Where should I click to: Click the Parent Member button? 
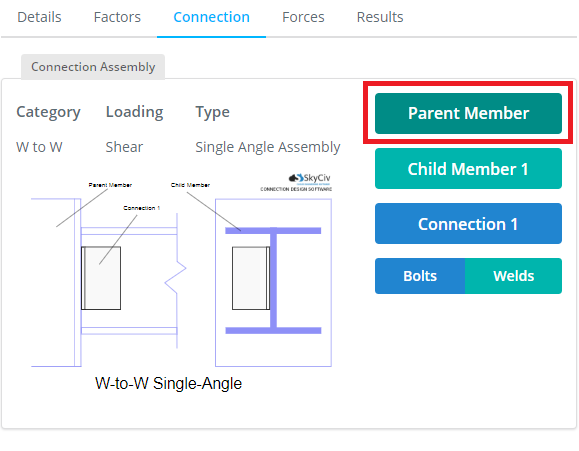tap(468, 113)
